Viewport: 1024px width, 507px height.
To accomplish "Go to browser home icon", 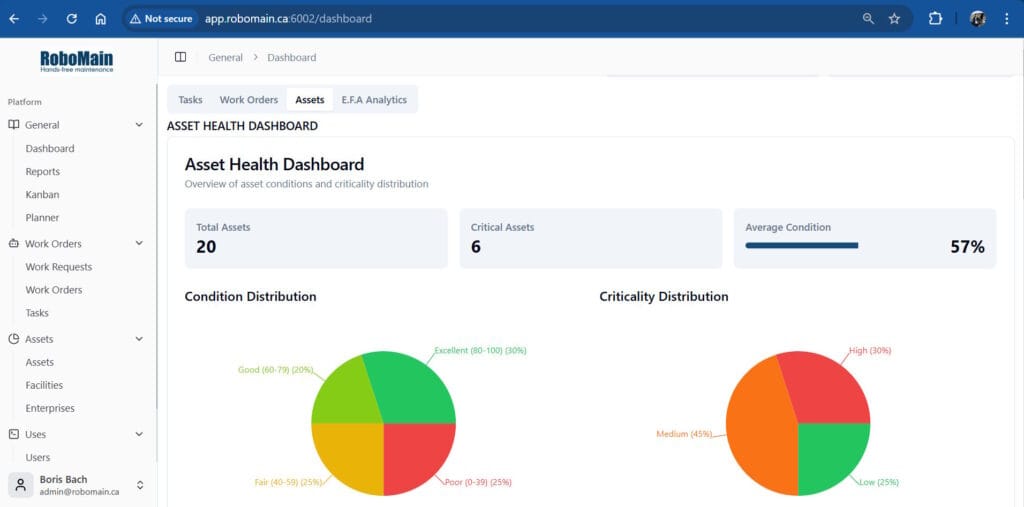I will 100,18.
